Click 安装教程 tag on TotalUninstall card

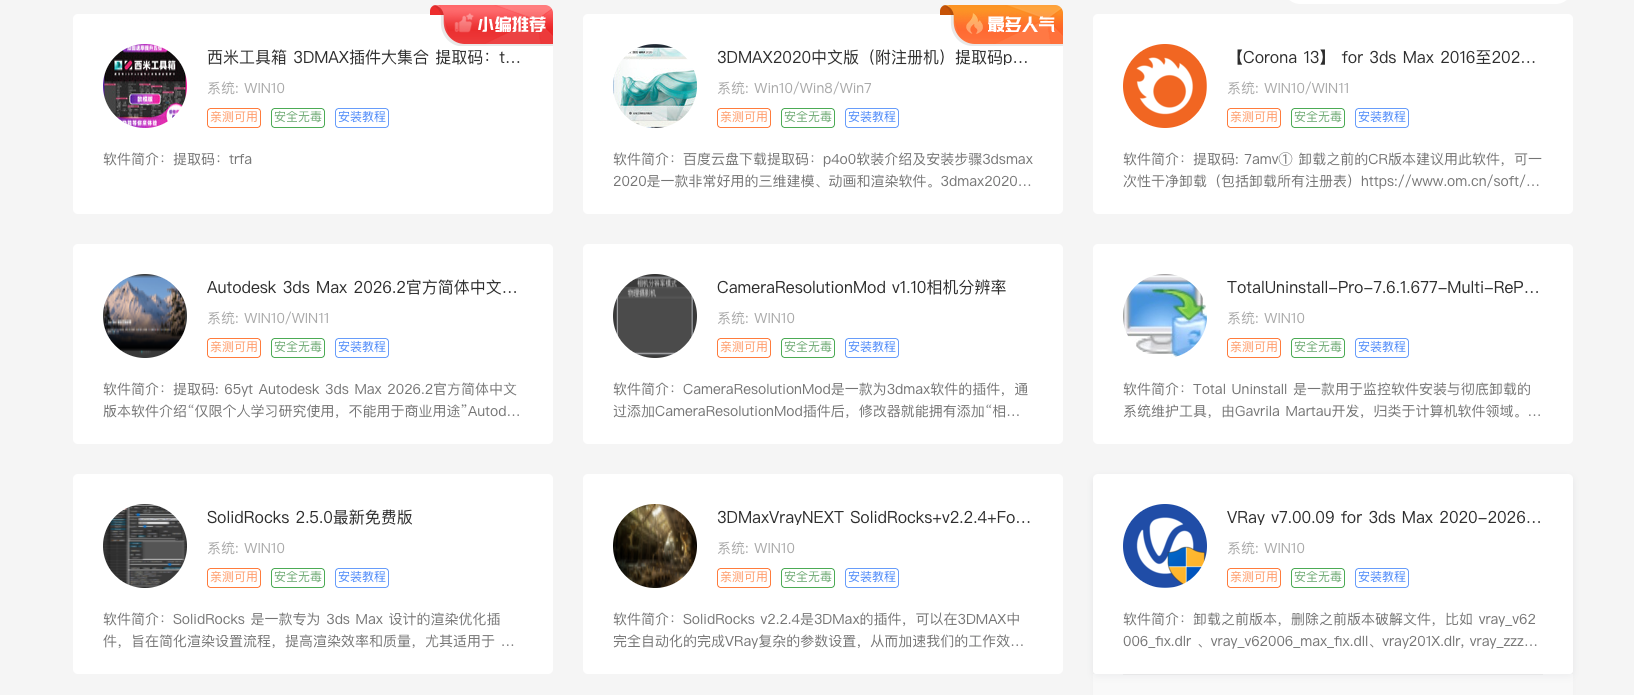1382,347
